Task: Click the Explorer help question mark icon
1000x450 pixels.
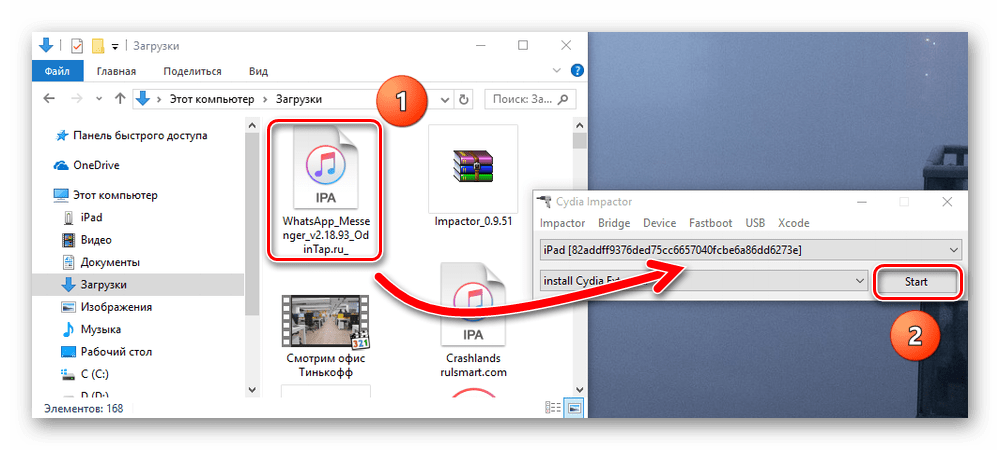Action: pos(577,71)
